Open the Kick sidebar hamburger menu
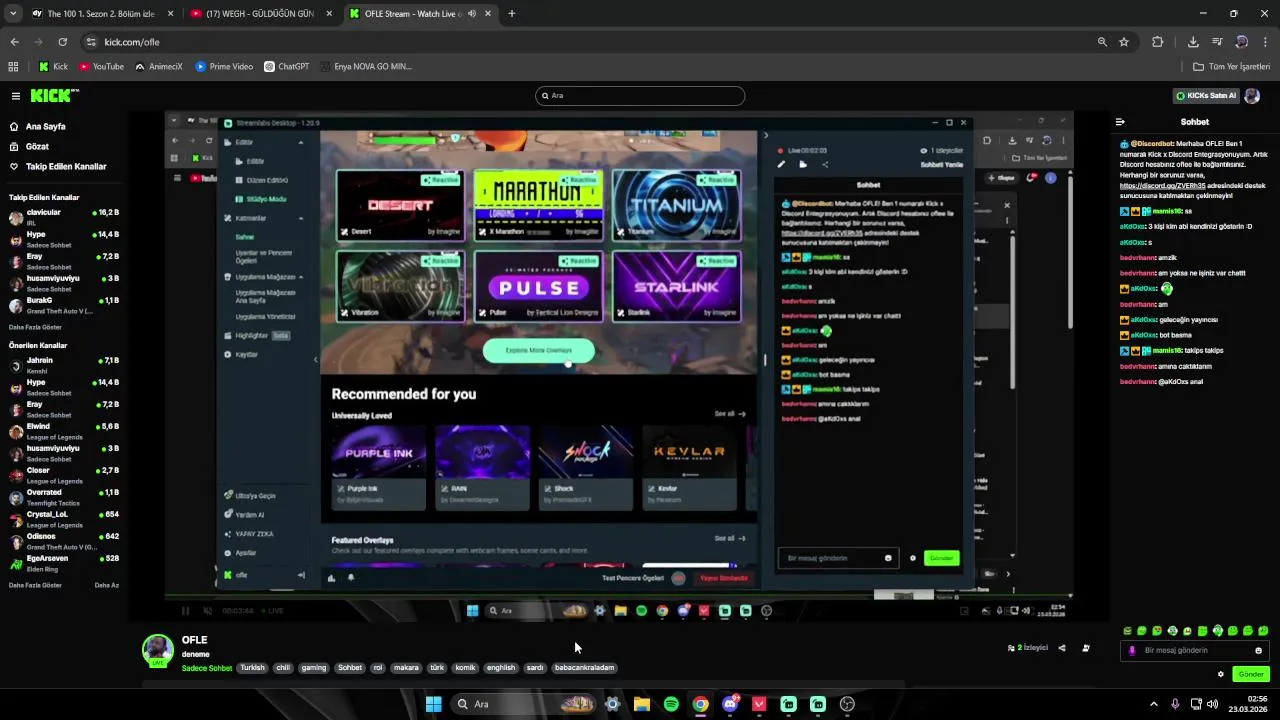The width and height of the screenshot is (1280, 720). coord(15,96)
